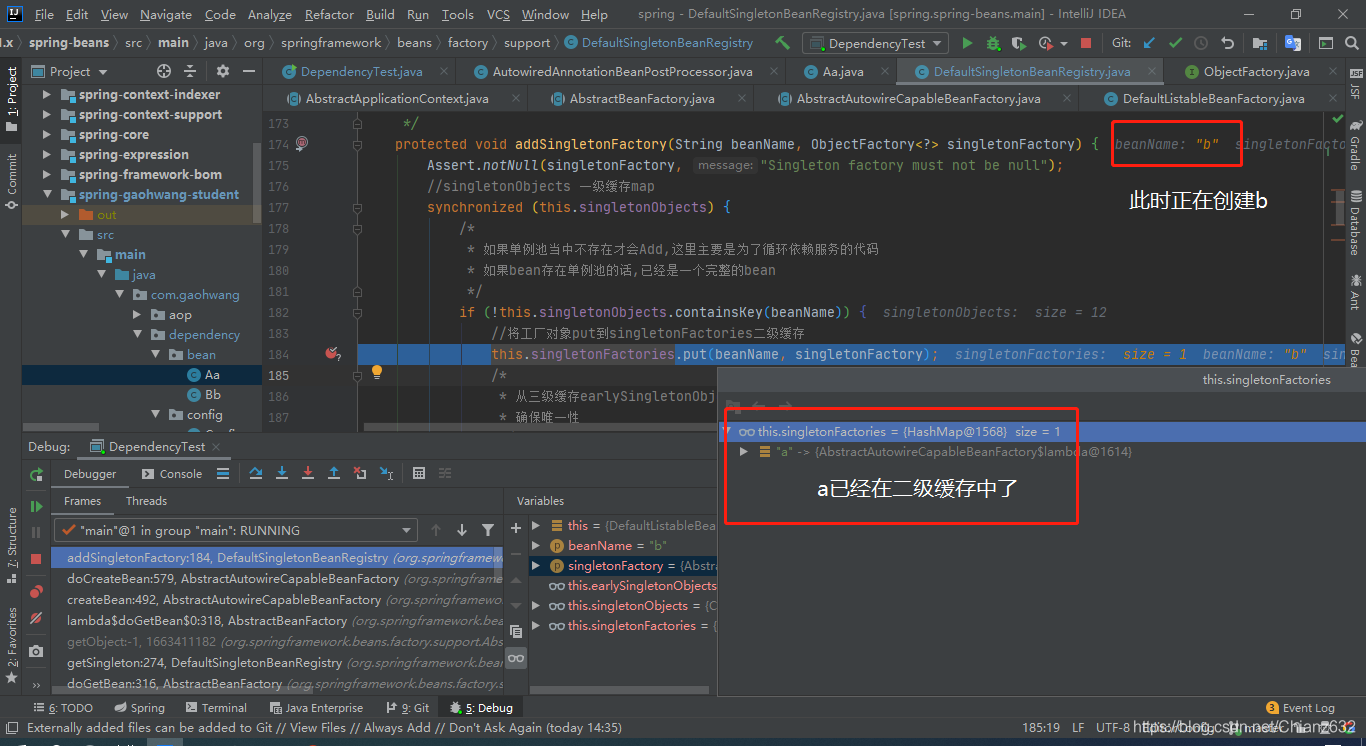
Task: Run DependencyTest with green play icon
Action: tap(966, 43)
